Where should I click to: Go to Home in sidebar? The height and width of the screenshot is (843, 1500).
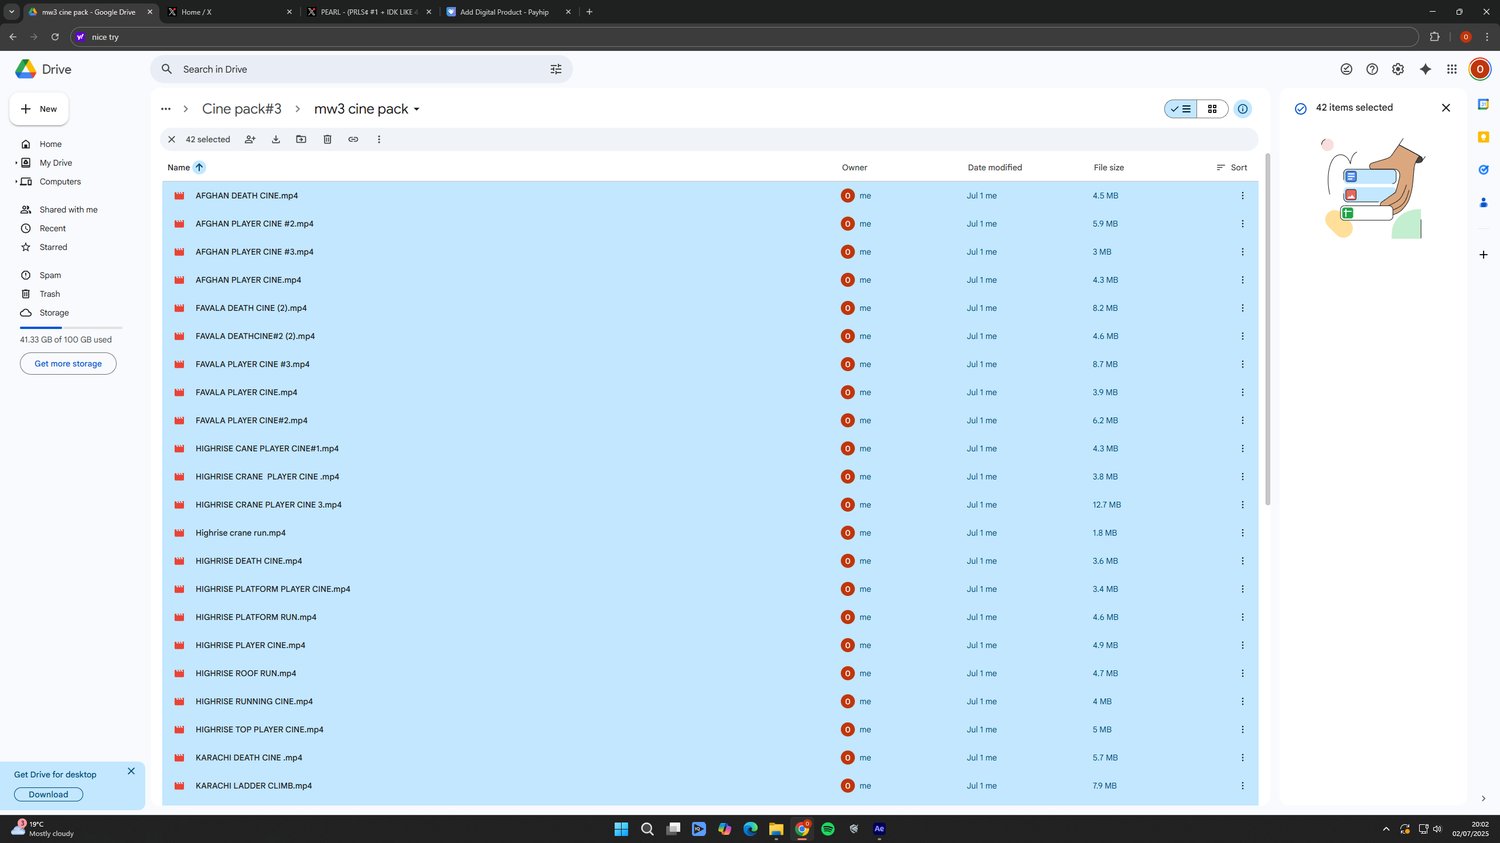pos(50,144)
